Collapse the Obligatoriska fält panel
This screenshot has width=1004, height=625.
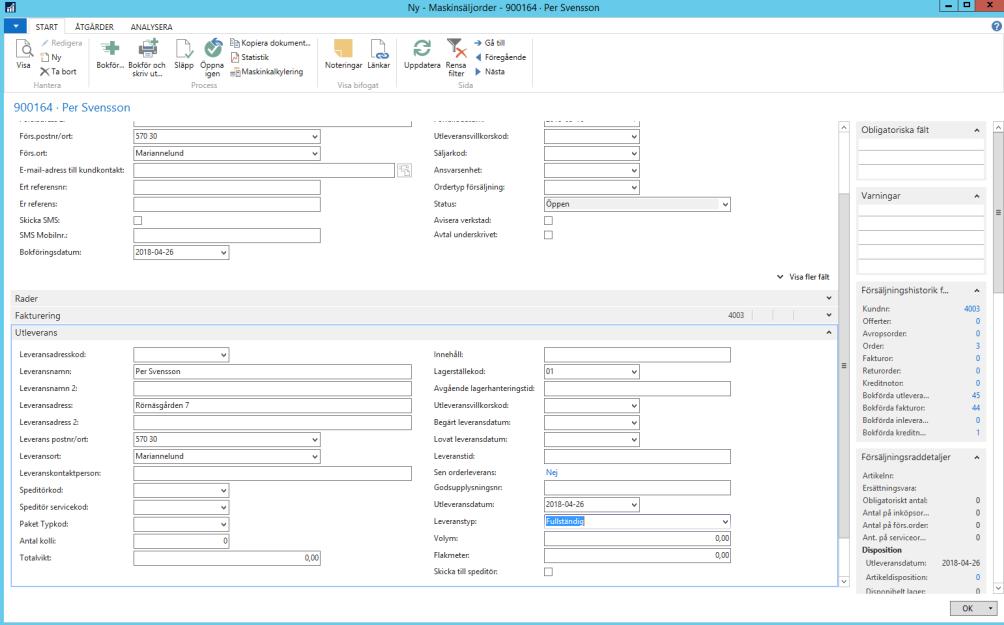click(x=976, y=130)
